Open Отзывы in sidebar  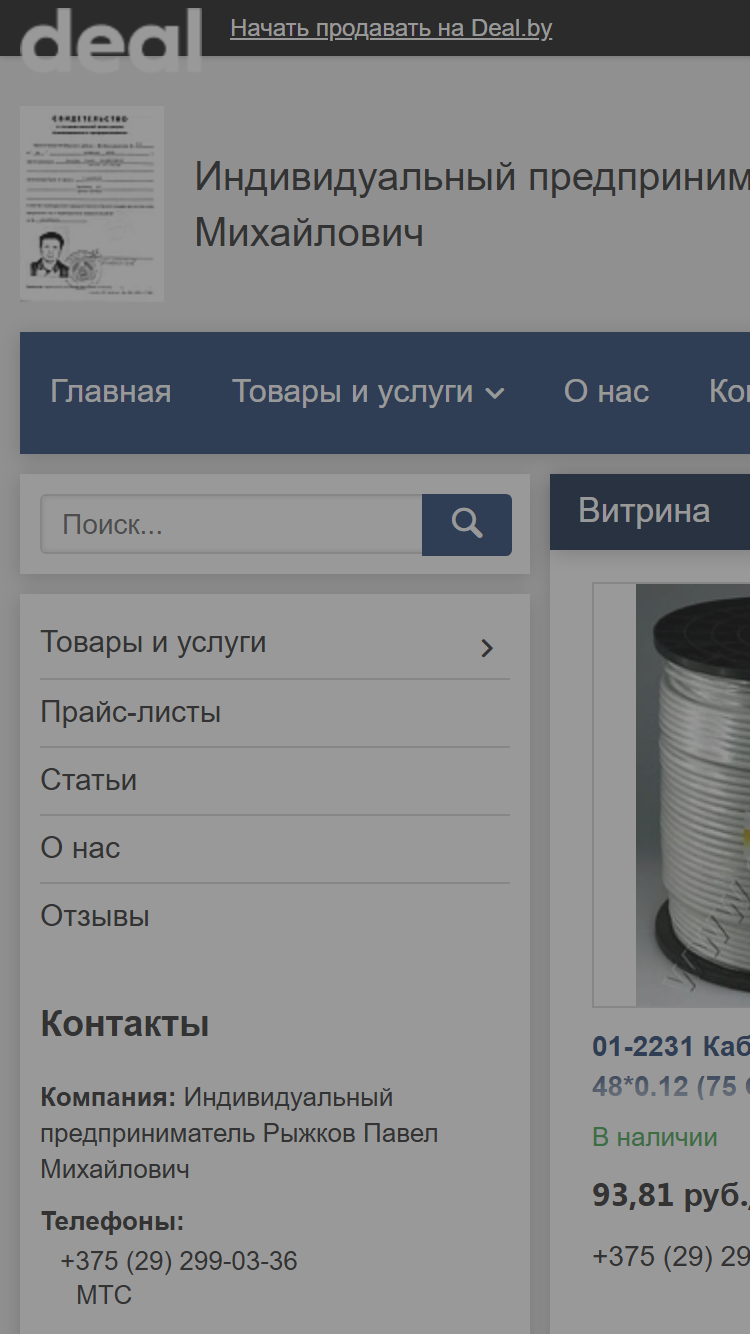click(95, 916)
